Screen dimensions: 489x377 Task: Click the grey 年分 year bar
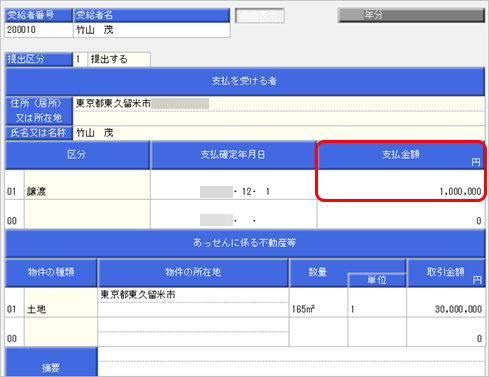pos(411,15)
